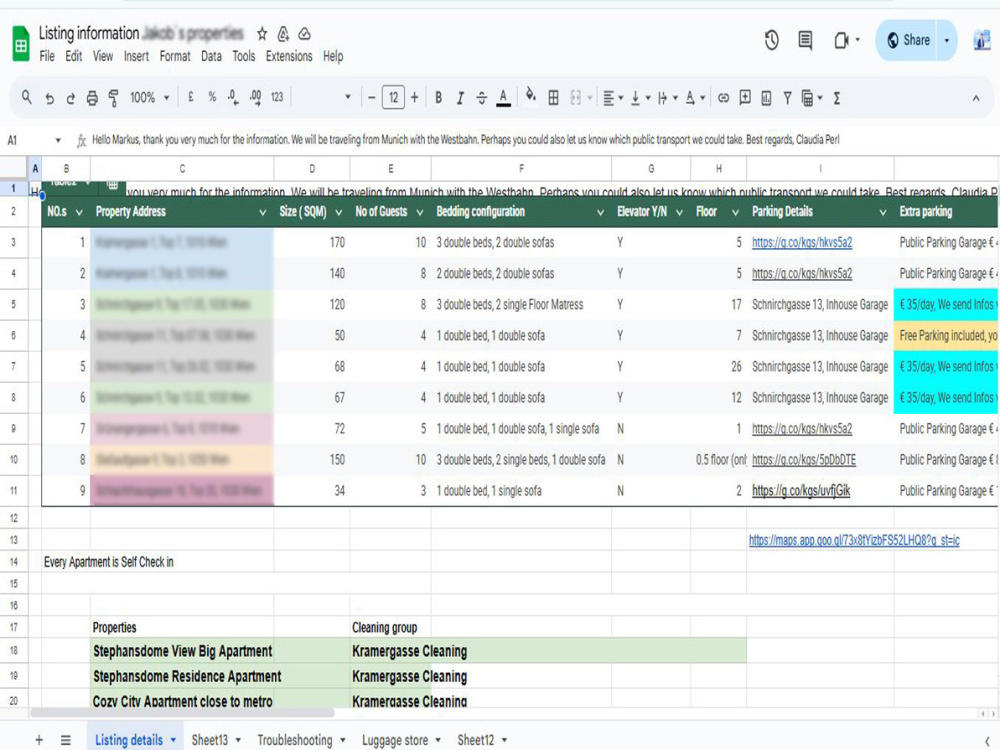
Task: Open the text color picker
Action: 503,98
